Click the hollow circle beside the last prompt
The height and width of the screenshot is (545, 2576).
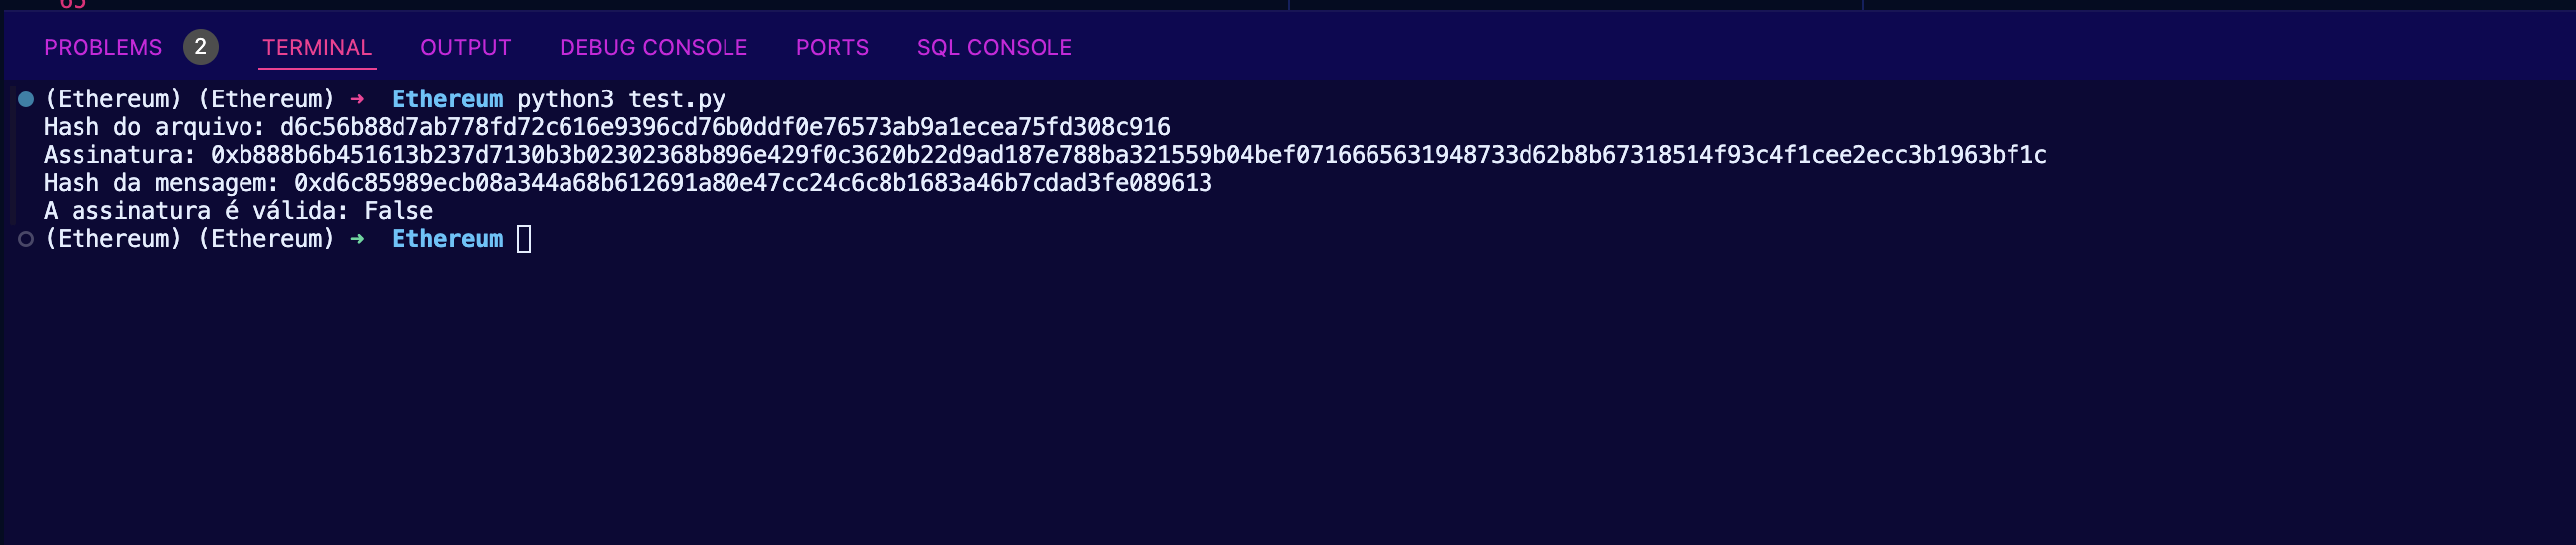[x=26, y=238]
